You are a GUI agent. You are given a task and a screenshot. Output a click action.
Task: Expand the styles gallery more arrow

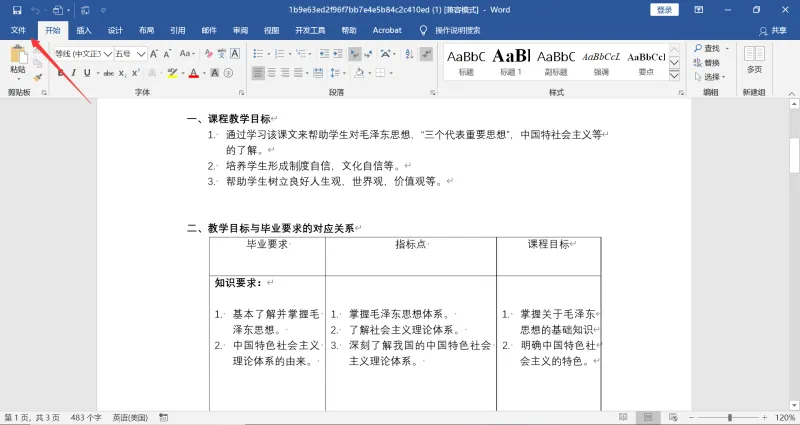click(674, 76)
